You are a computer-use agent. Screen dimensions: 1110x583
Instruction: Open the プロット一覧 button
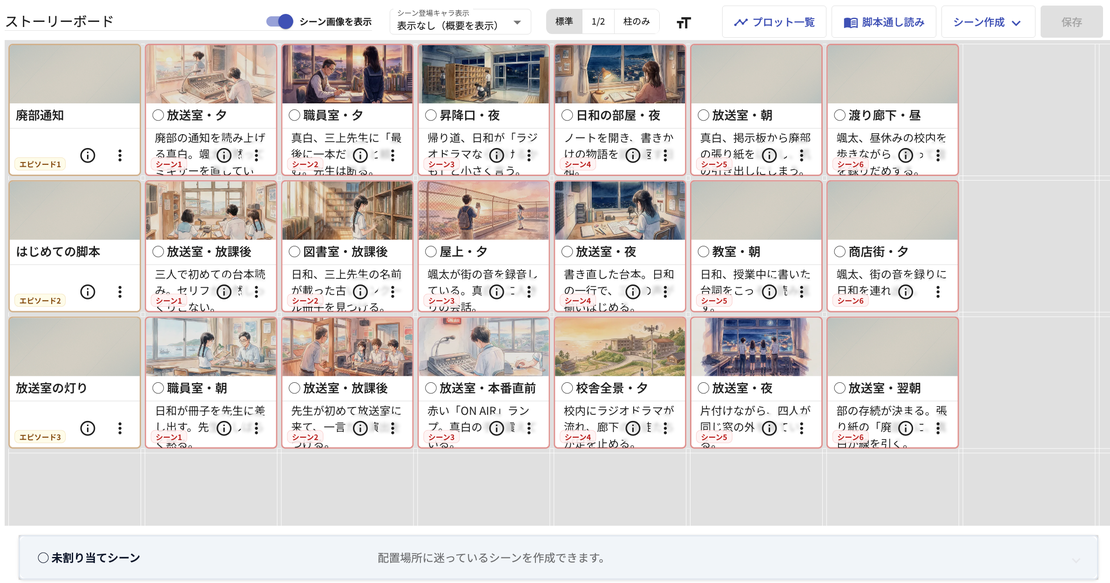click(774, 22)
